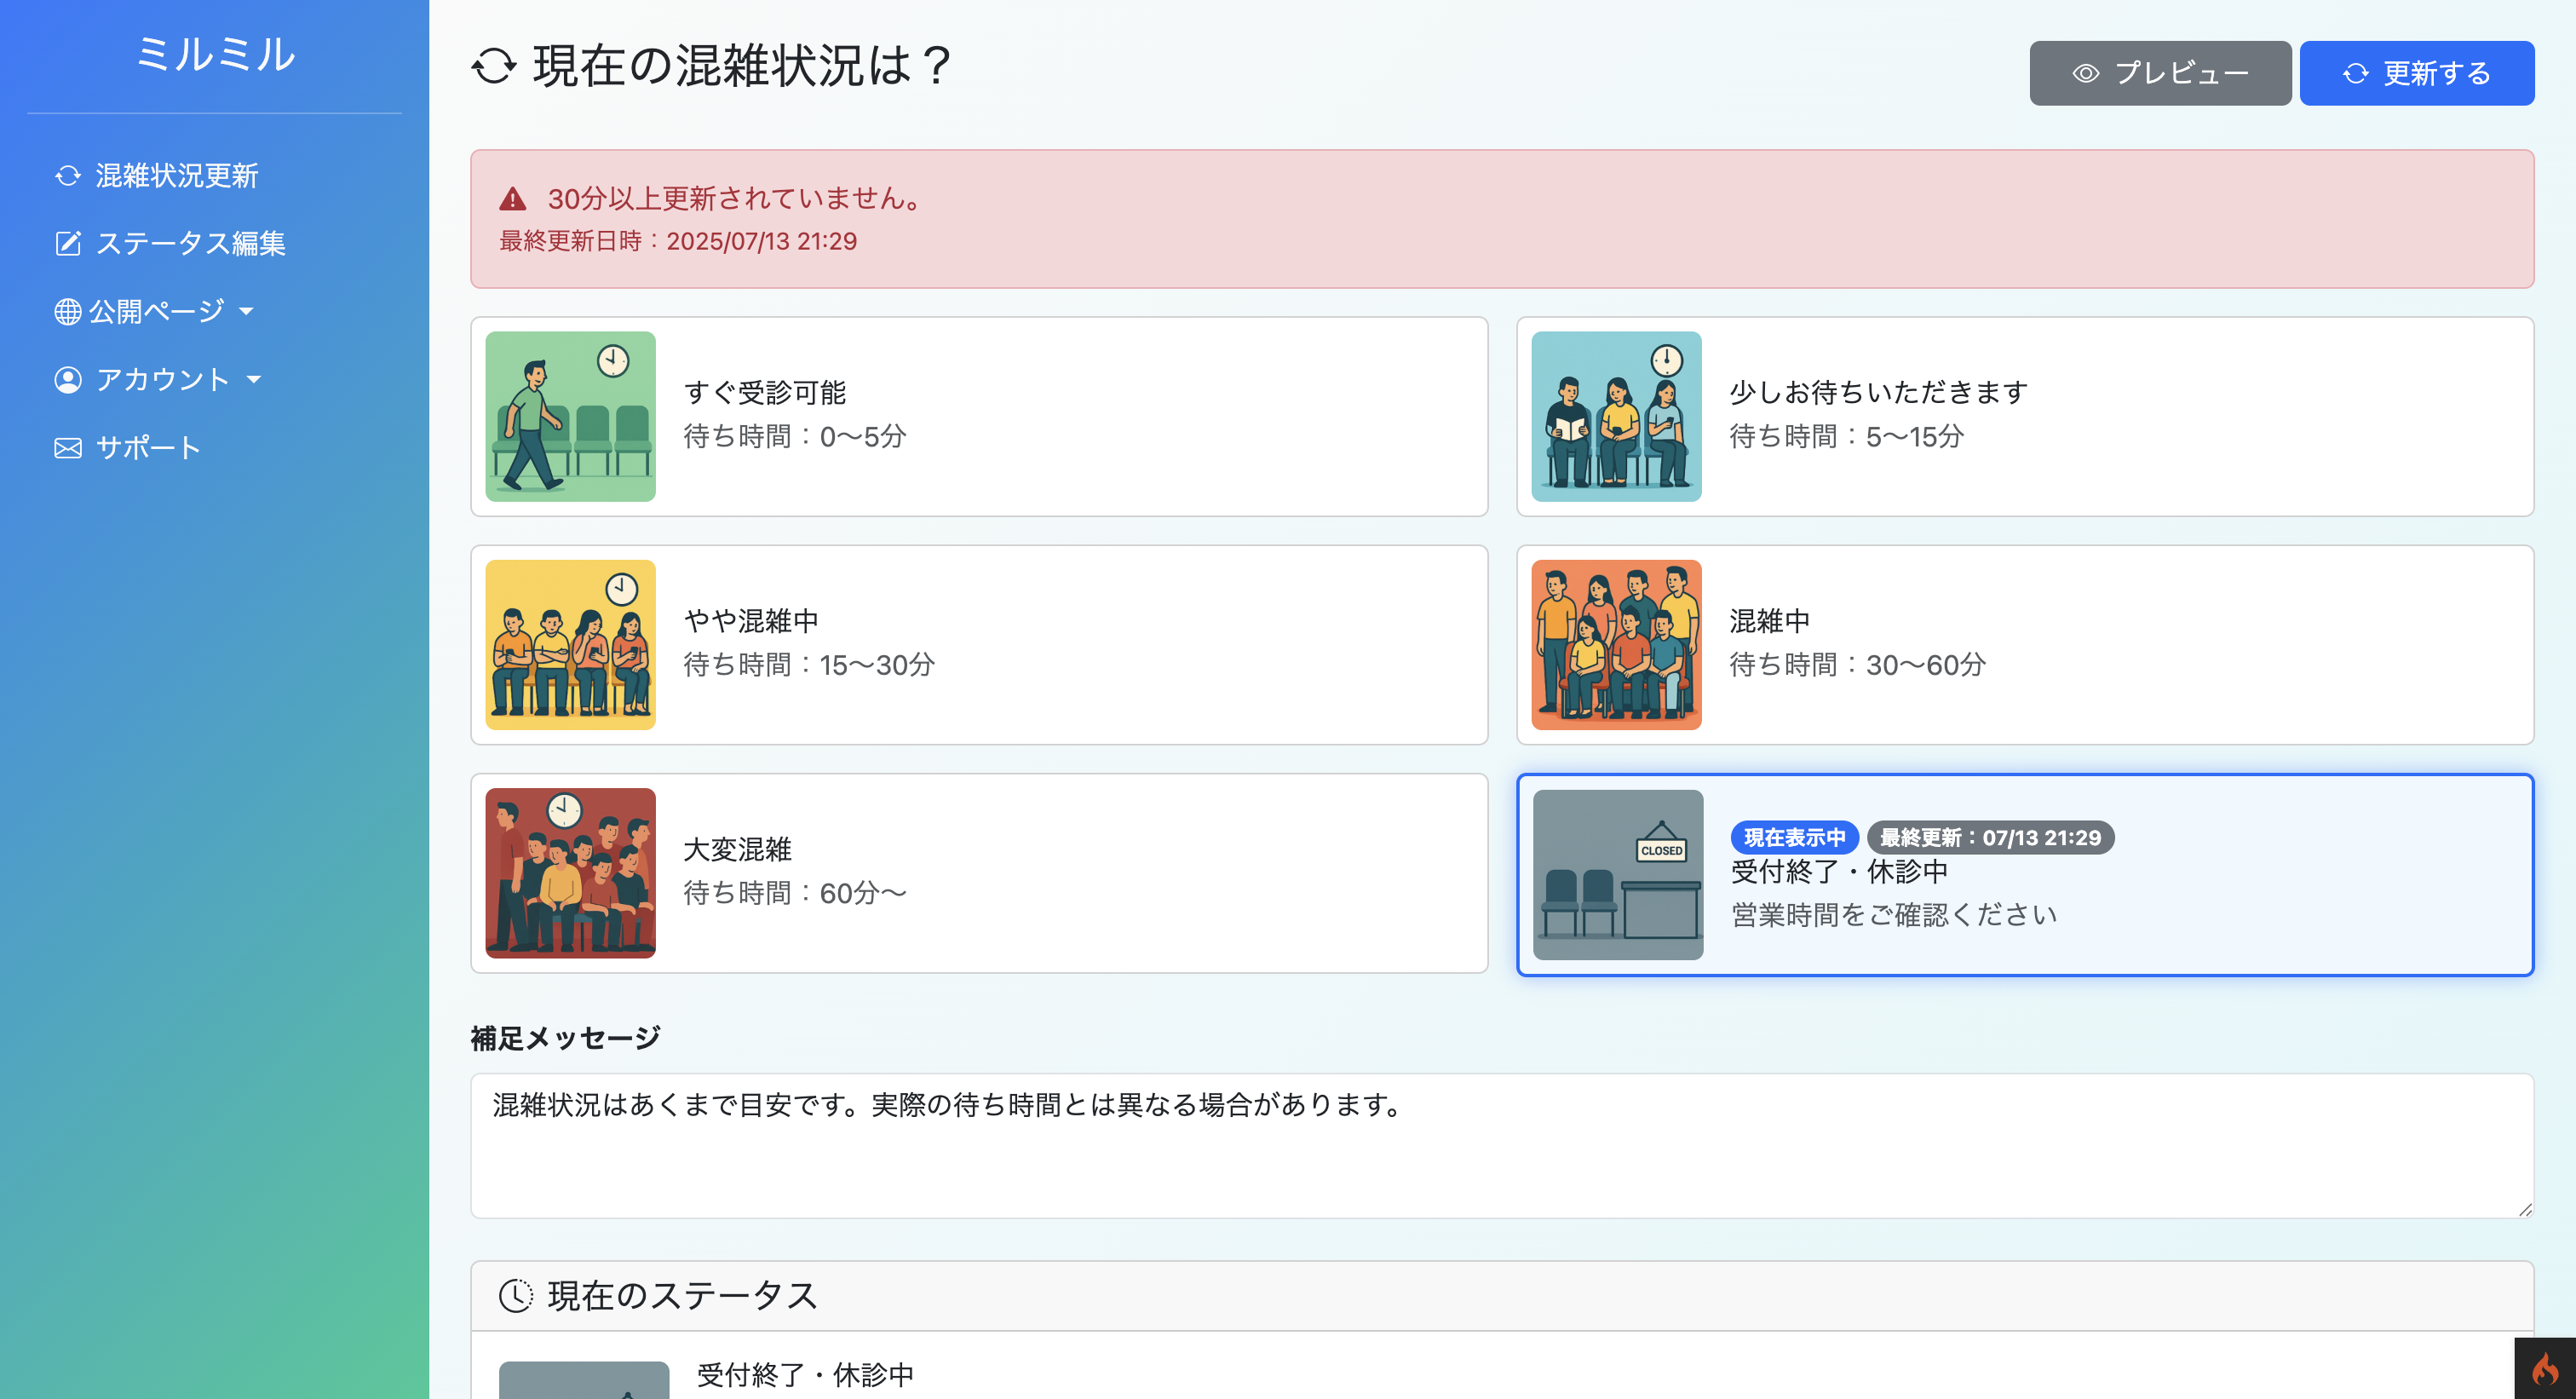Click the 現在表示中 badge
The width and height of the screenshot is (2576, 1399).
tap(1795, 838)
